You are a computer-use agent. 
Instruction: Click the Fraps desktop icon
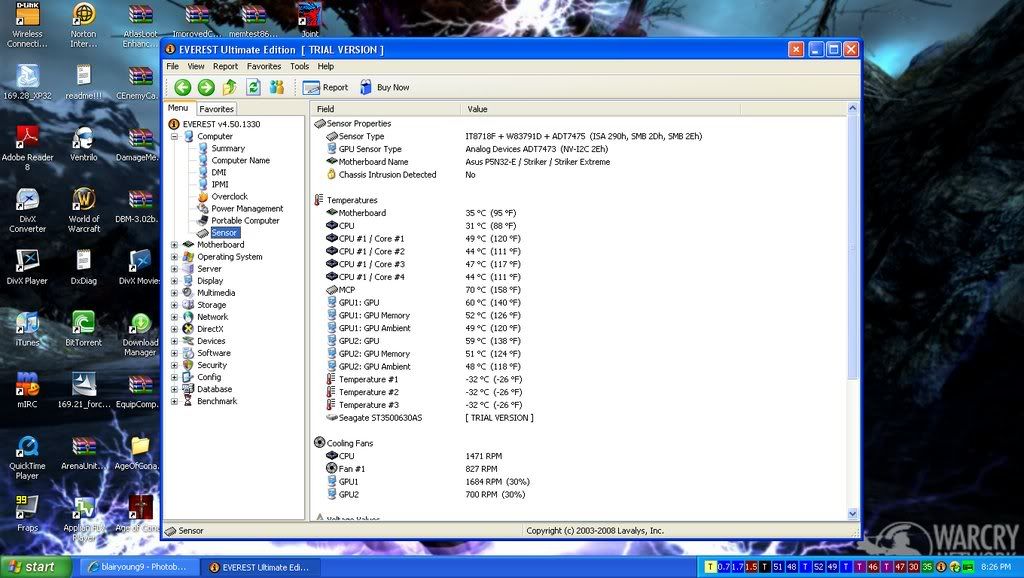[27, 515]
